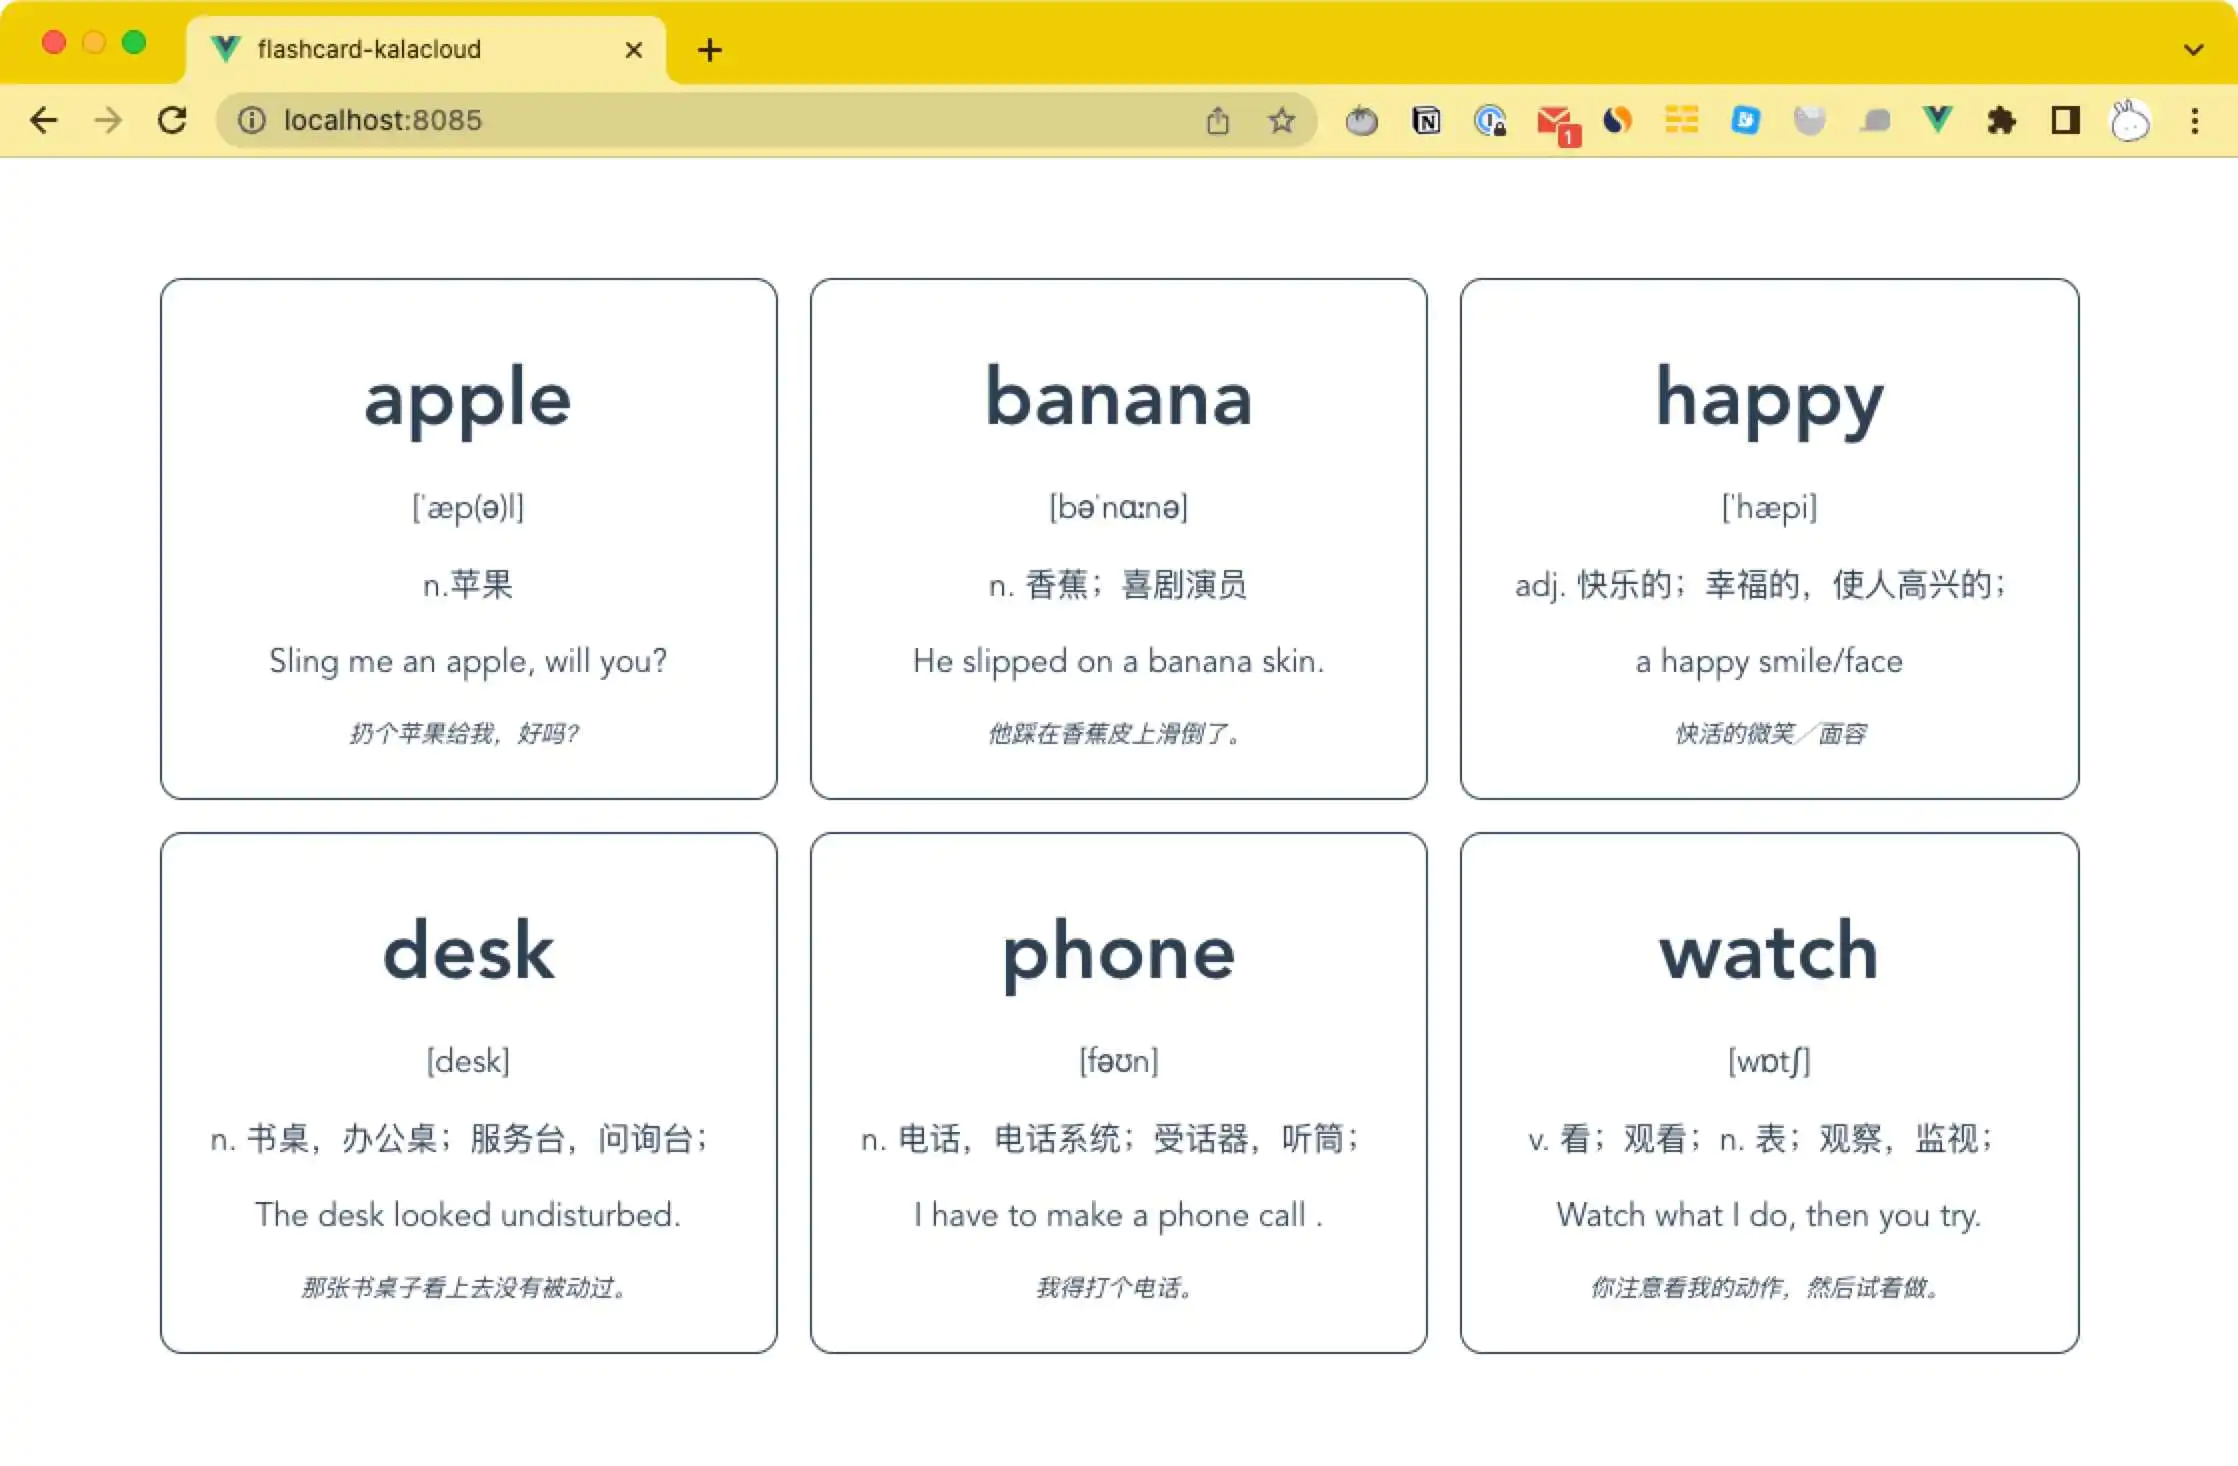Open the 1Password extension
The height and width of the screenshot is (1466, 2238).
coord(1490,120)
